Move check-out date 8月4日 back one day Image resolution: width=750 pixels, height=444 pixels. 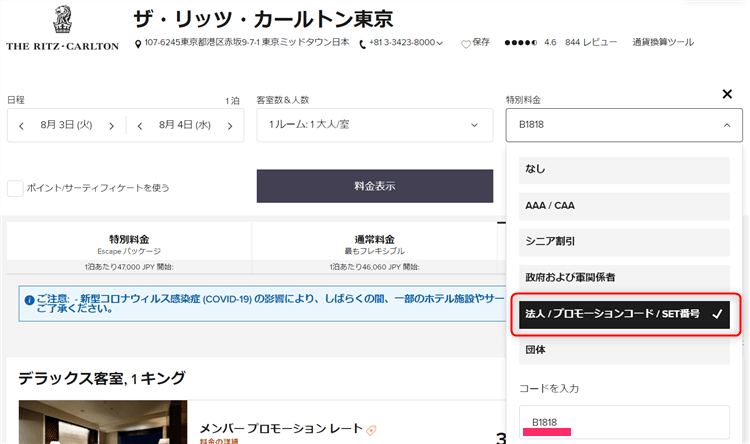coord(140,126)
